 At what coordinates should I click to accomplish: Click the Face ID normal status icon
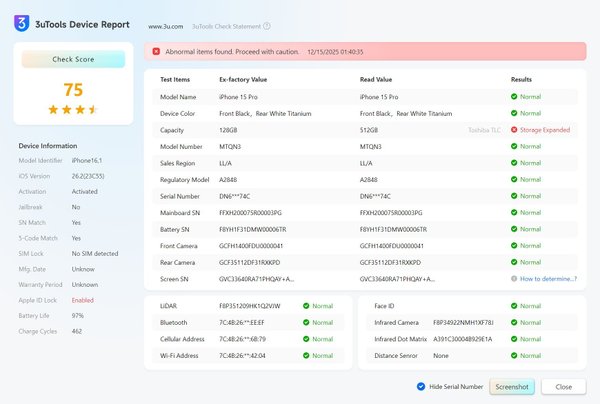(x=514, y=307)
